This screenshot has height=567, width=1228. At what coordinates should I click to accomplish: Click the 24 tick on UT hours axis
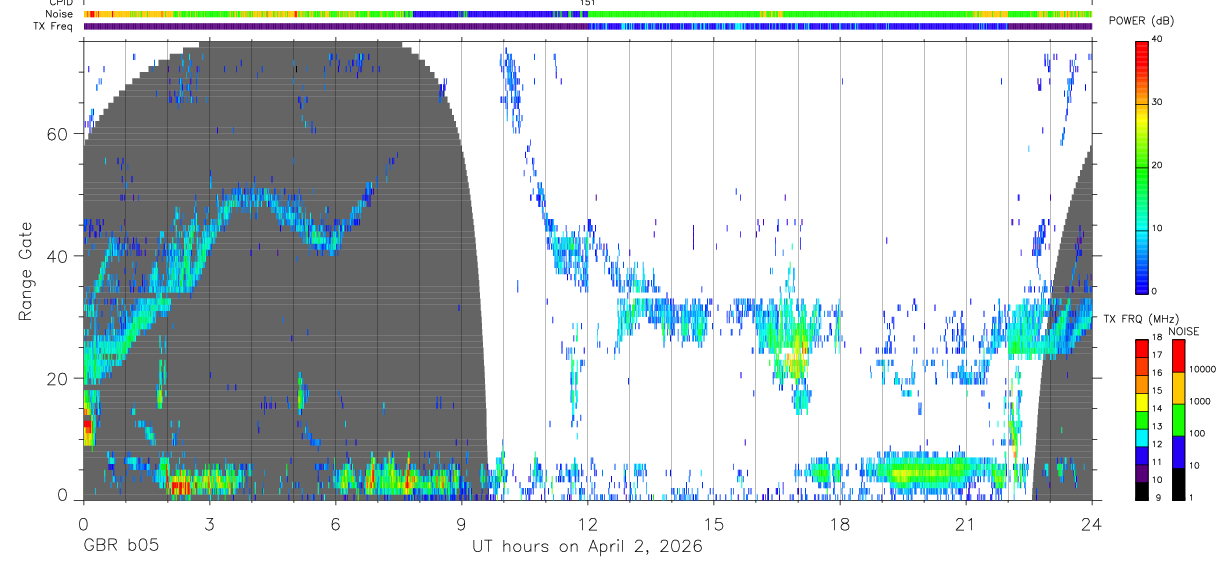(1092, 524)
